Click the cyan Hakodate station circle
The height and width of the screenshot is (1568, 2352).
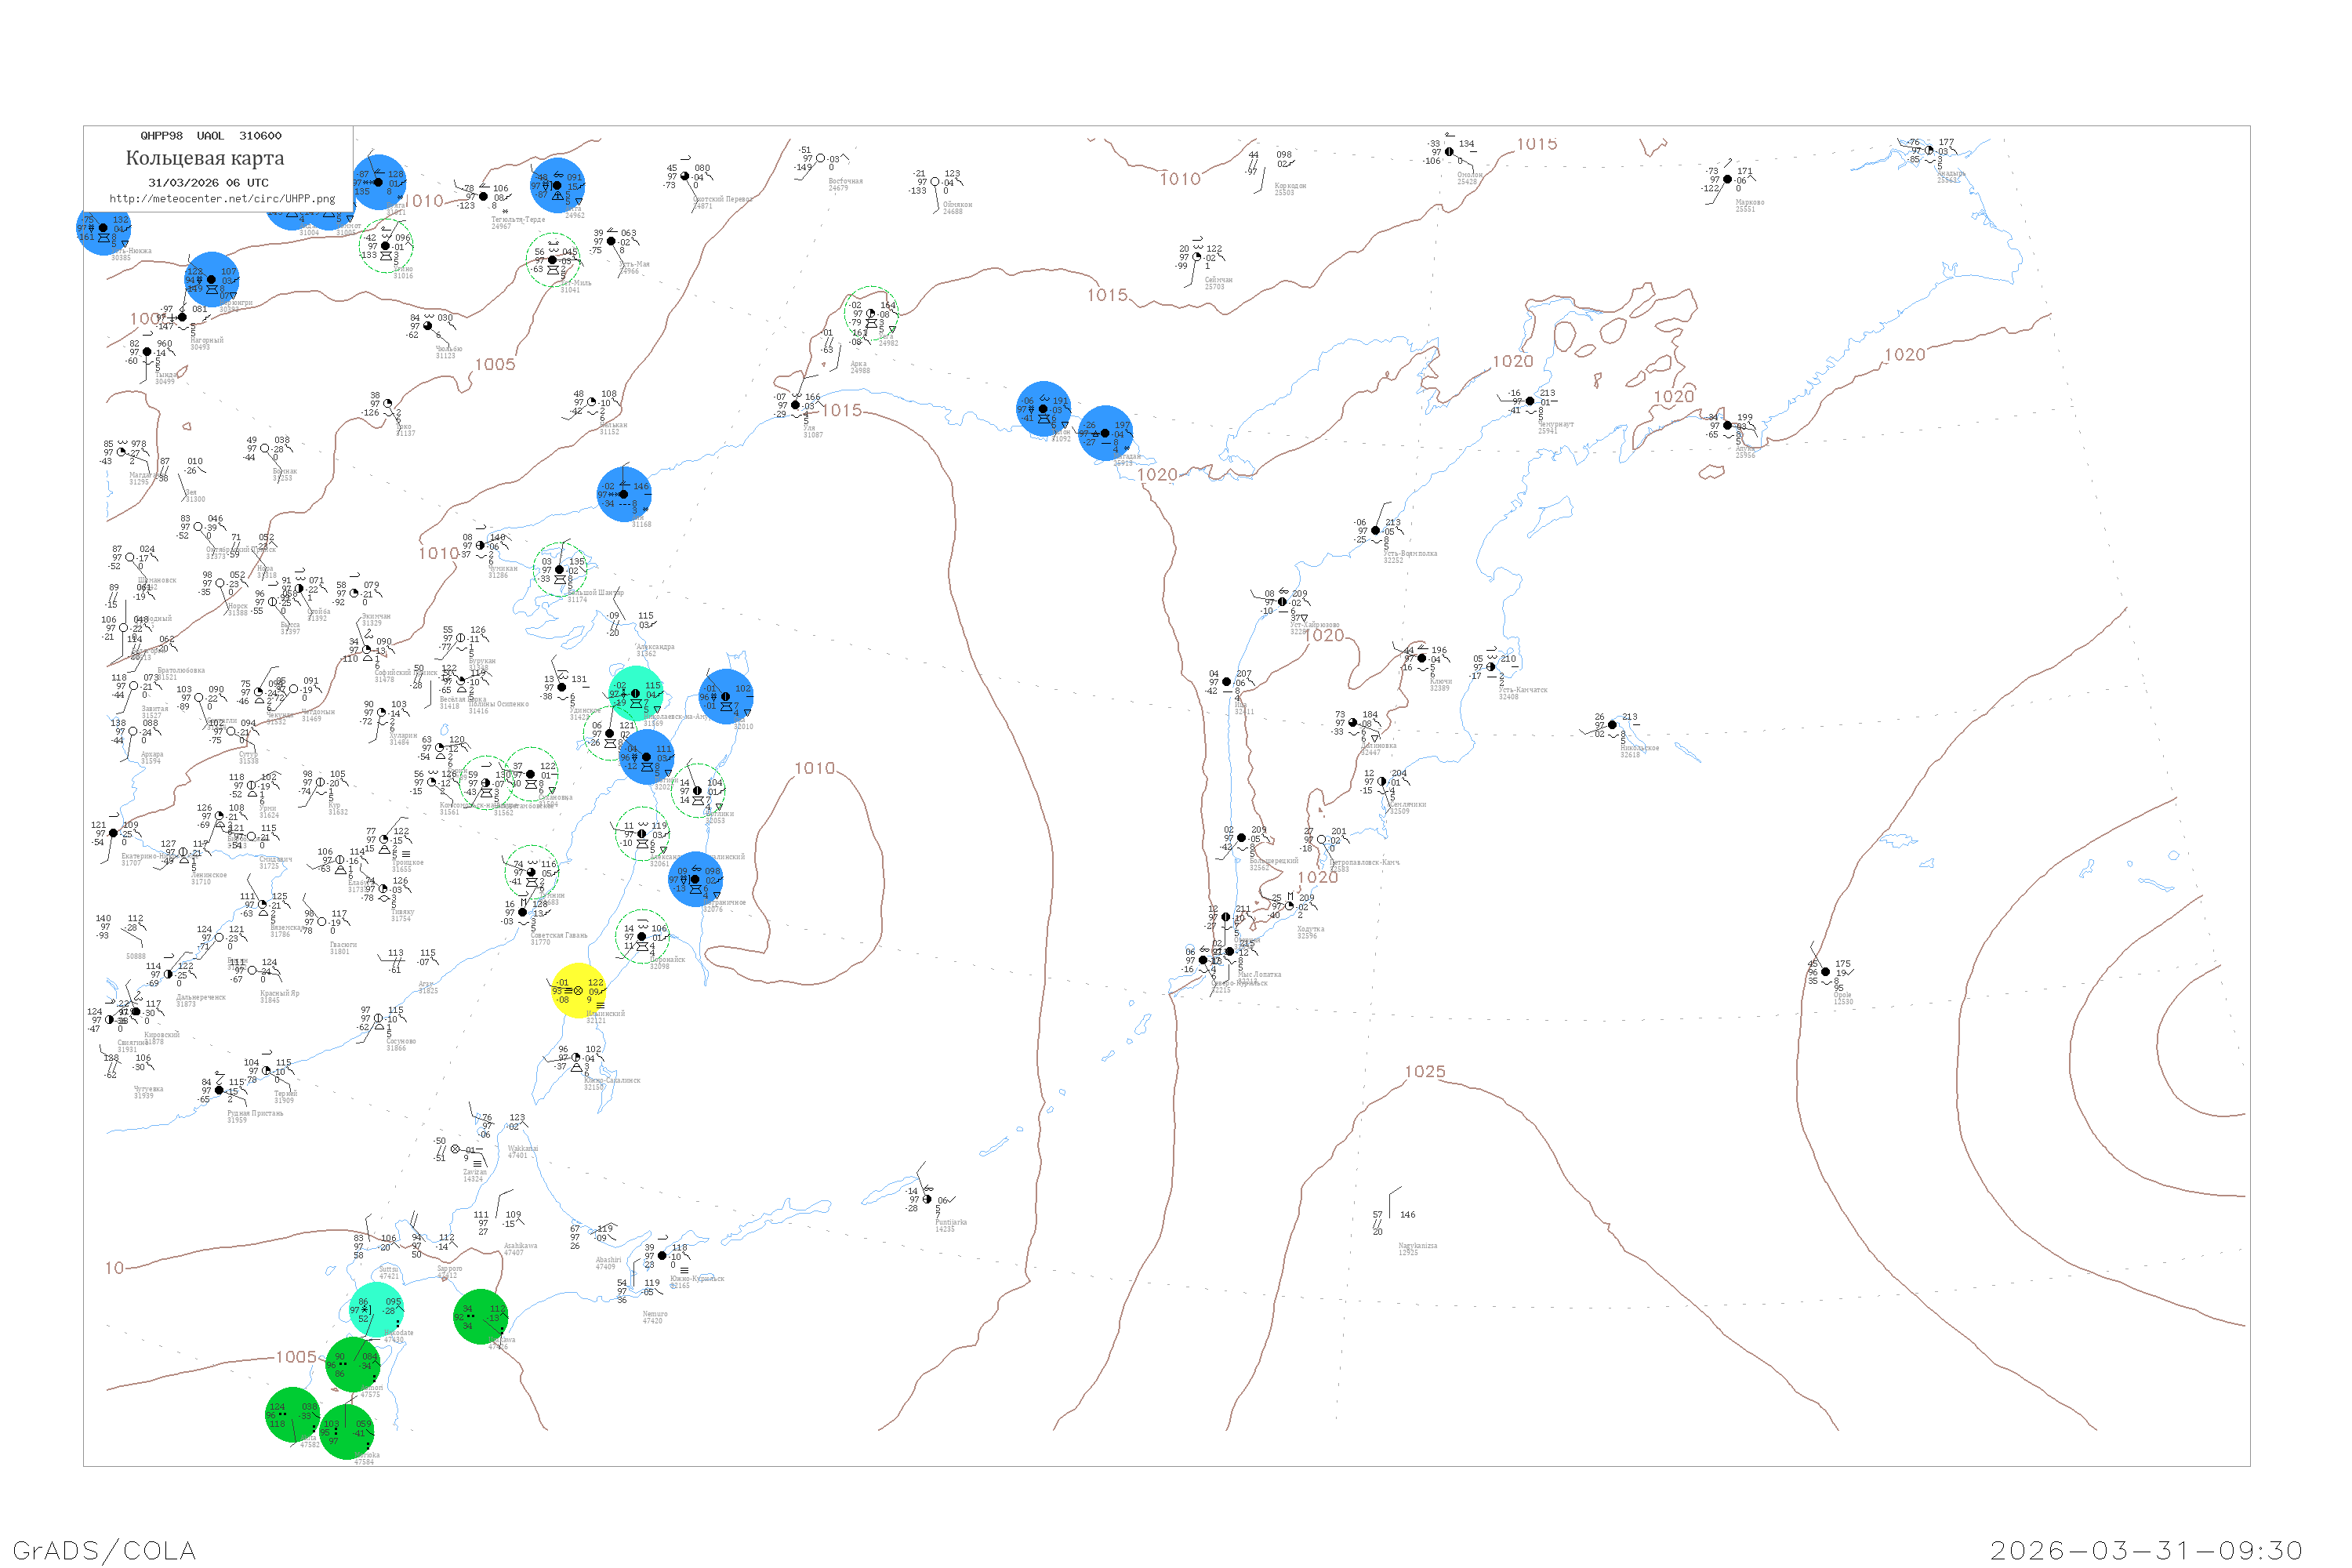point(377,1309)
